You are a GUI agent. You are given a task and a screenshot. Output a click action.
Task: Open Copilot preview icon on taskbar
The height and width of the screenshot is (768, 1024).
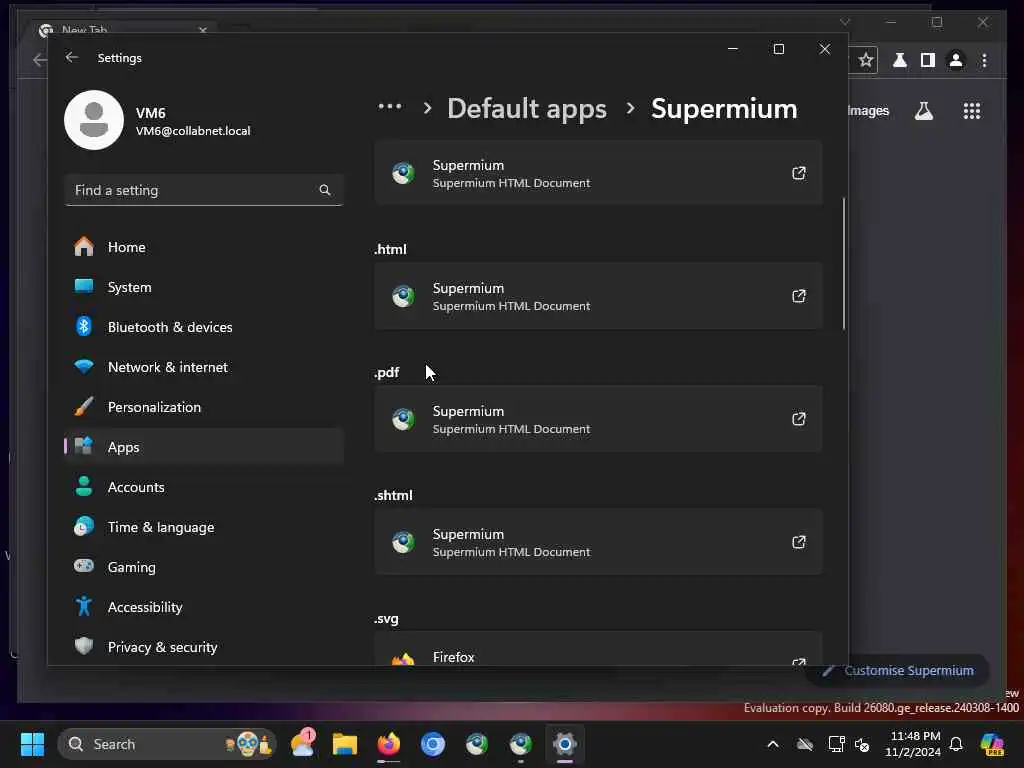(992, 744)
